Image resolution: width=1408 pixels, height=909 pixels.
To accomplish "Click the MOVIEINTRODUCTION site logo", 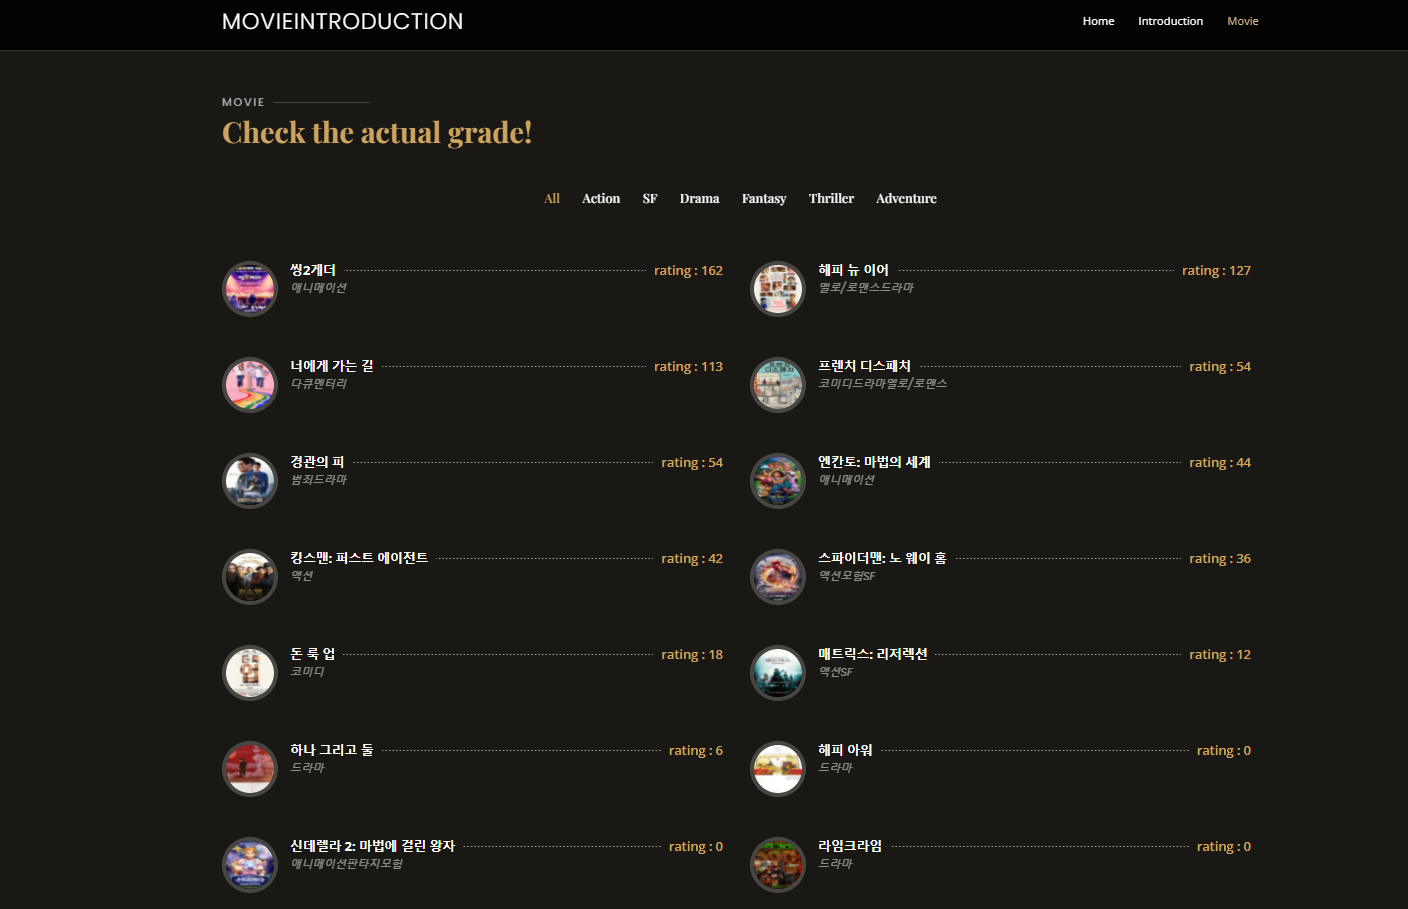I will pyautogui.click(x=343, y=21).
